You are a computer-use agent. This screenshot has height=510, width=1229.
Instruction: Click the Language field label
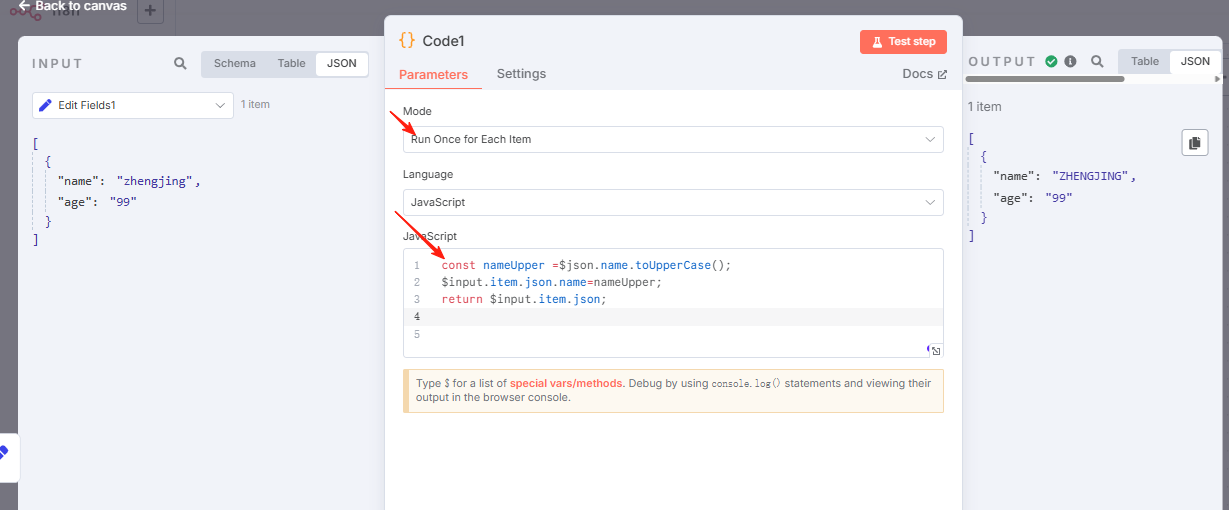click(x=428, y=174)
